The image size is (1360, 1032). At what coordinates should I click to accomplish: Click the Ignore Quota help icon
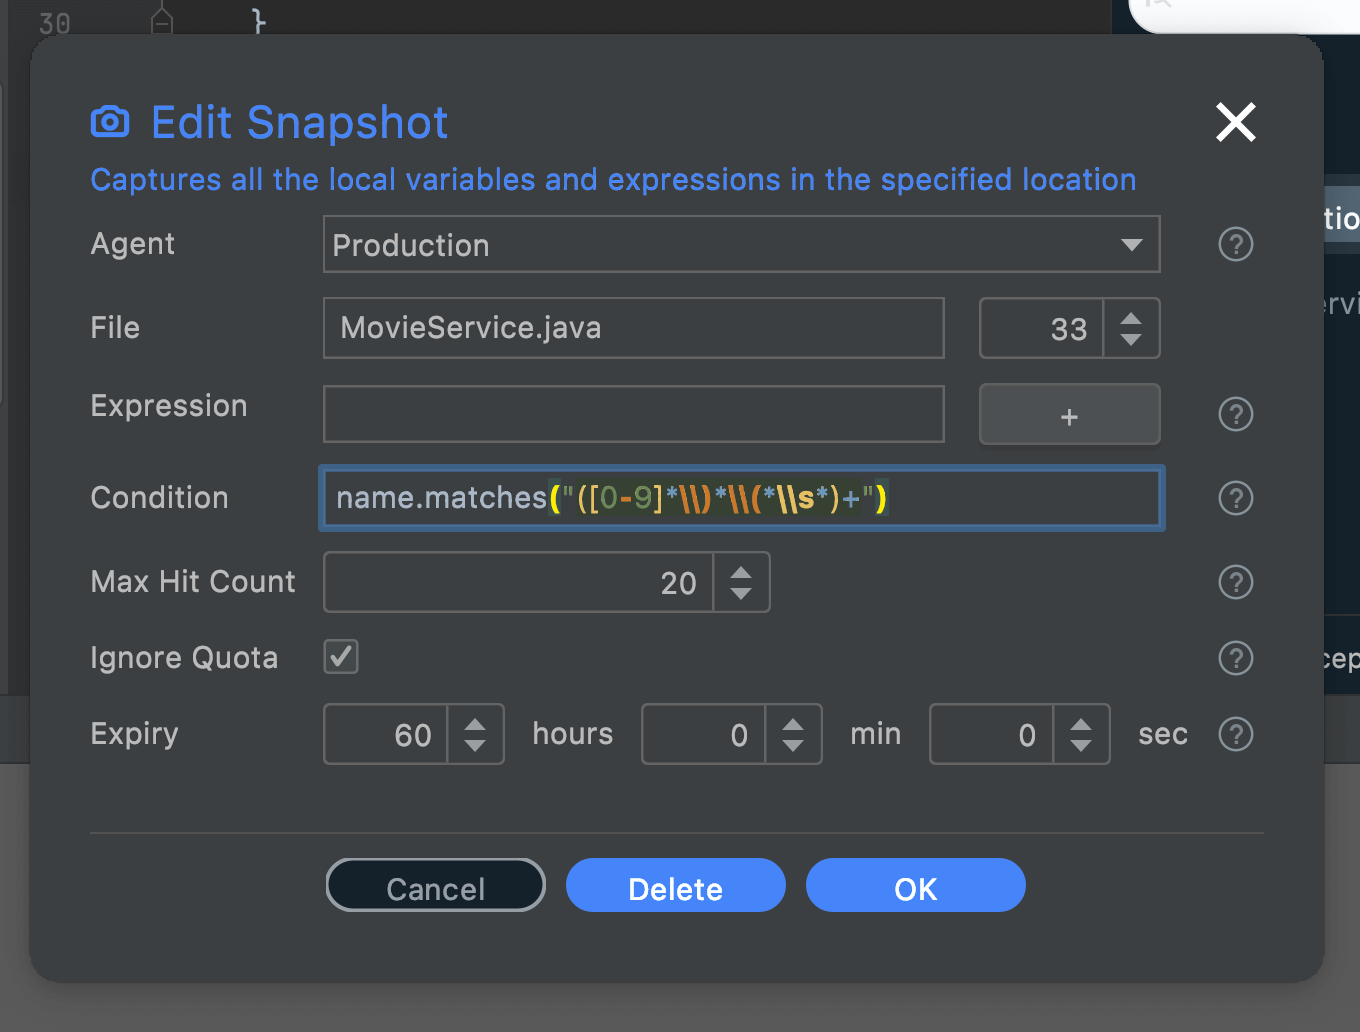[1236, 658]
